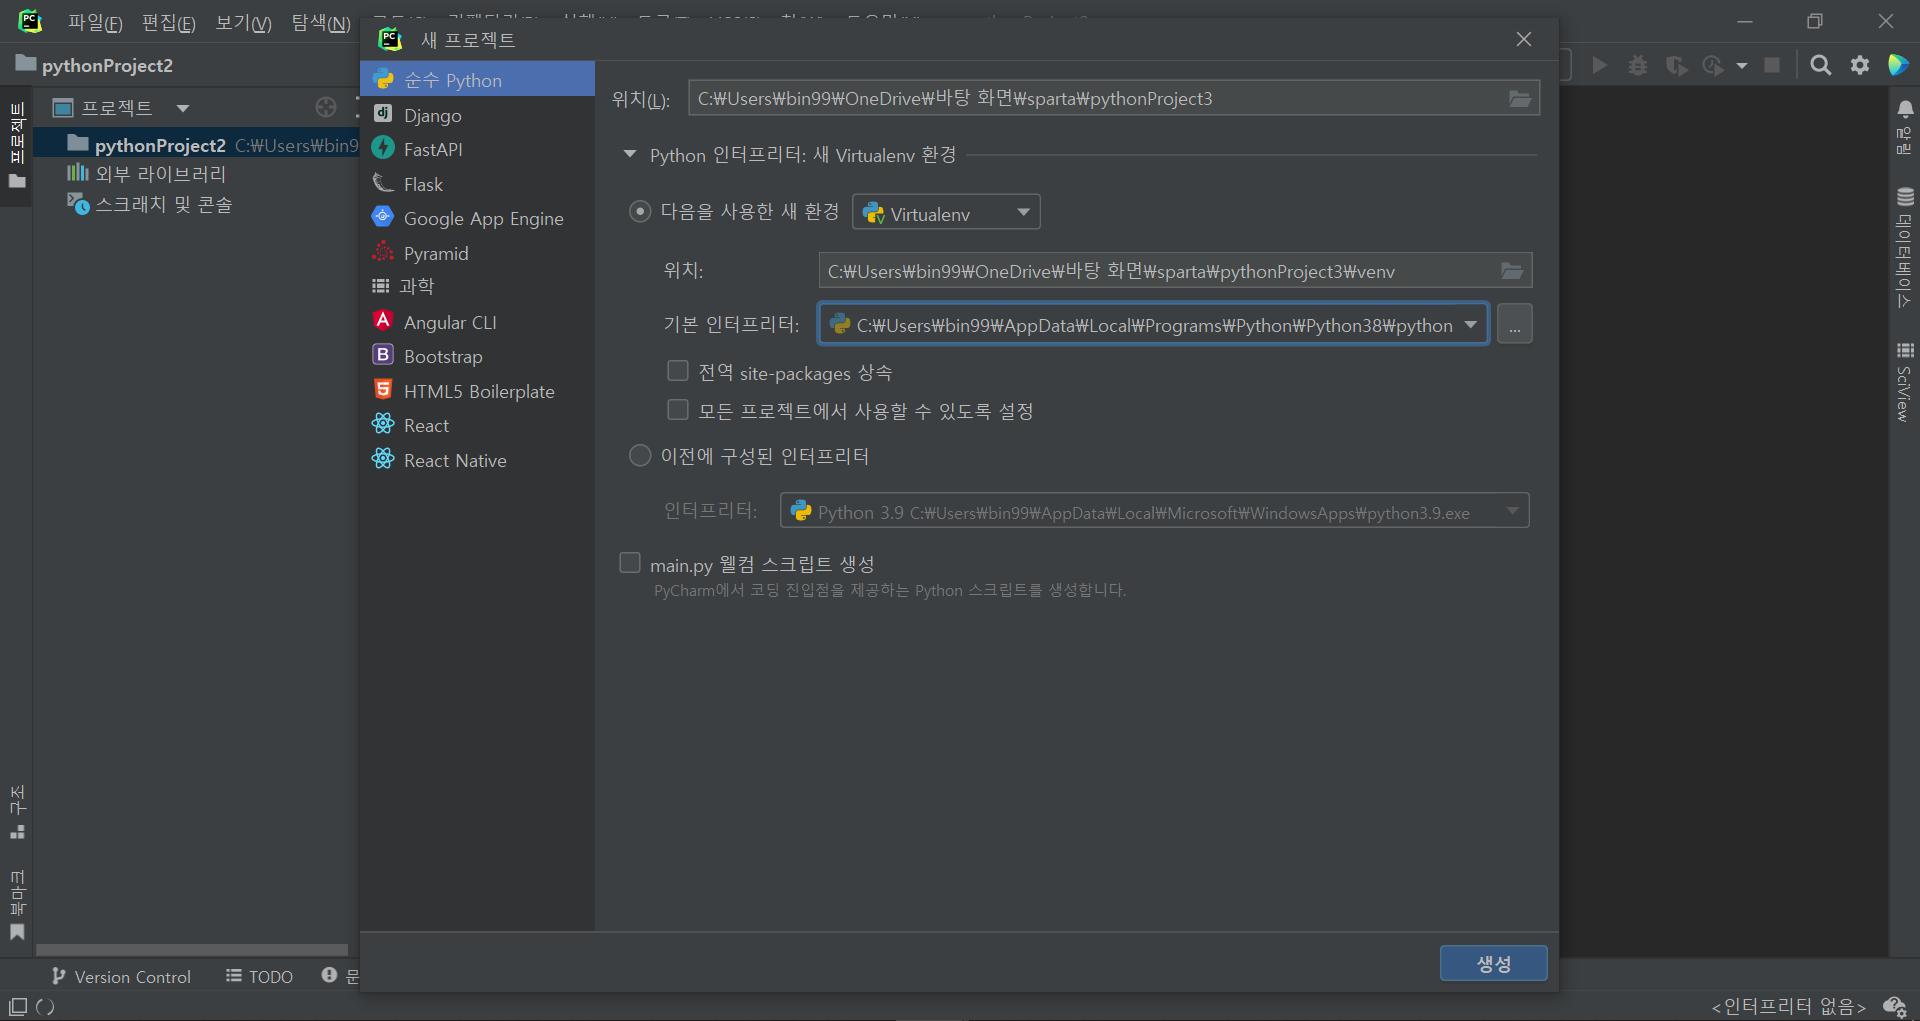Toggle main.py welcome script checkbox

pyautogui.click(x=630, y=563)
